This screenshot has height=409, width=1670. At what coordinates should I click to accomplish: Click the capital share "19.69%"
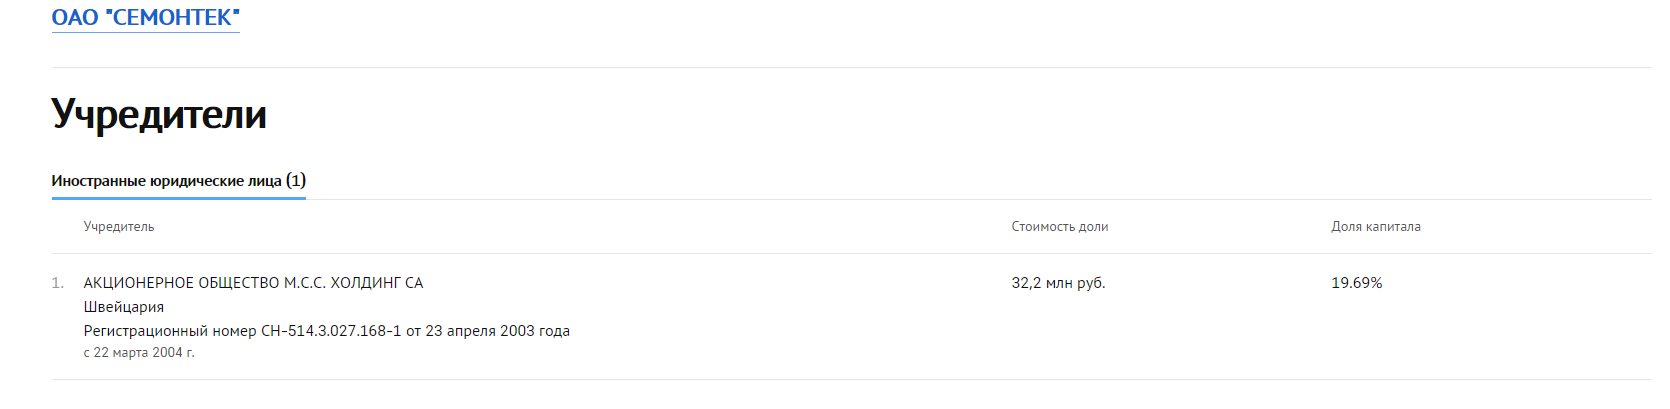pyautogui.click(x=1356, y=284)
